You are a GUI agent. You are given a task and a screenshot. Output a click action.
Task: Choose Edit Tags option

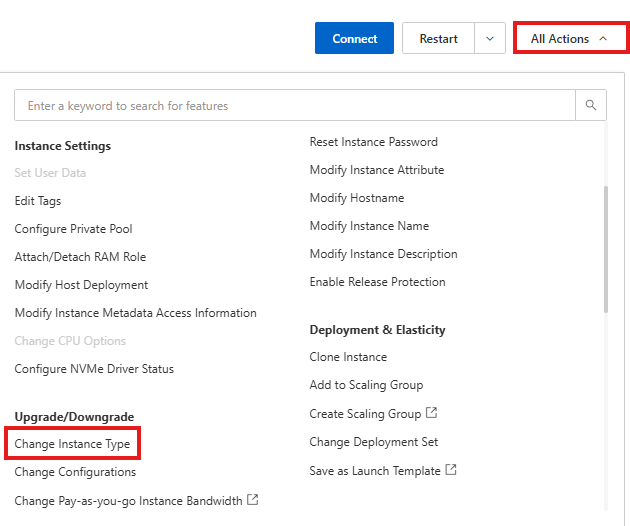(38, 201)
